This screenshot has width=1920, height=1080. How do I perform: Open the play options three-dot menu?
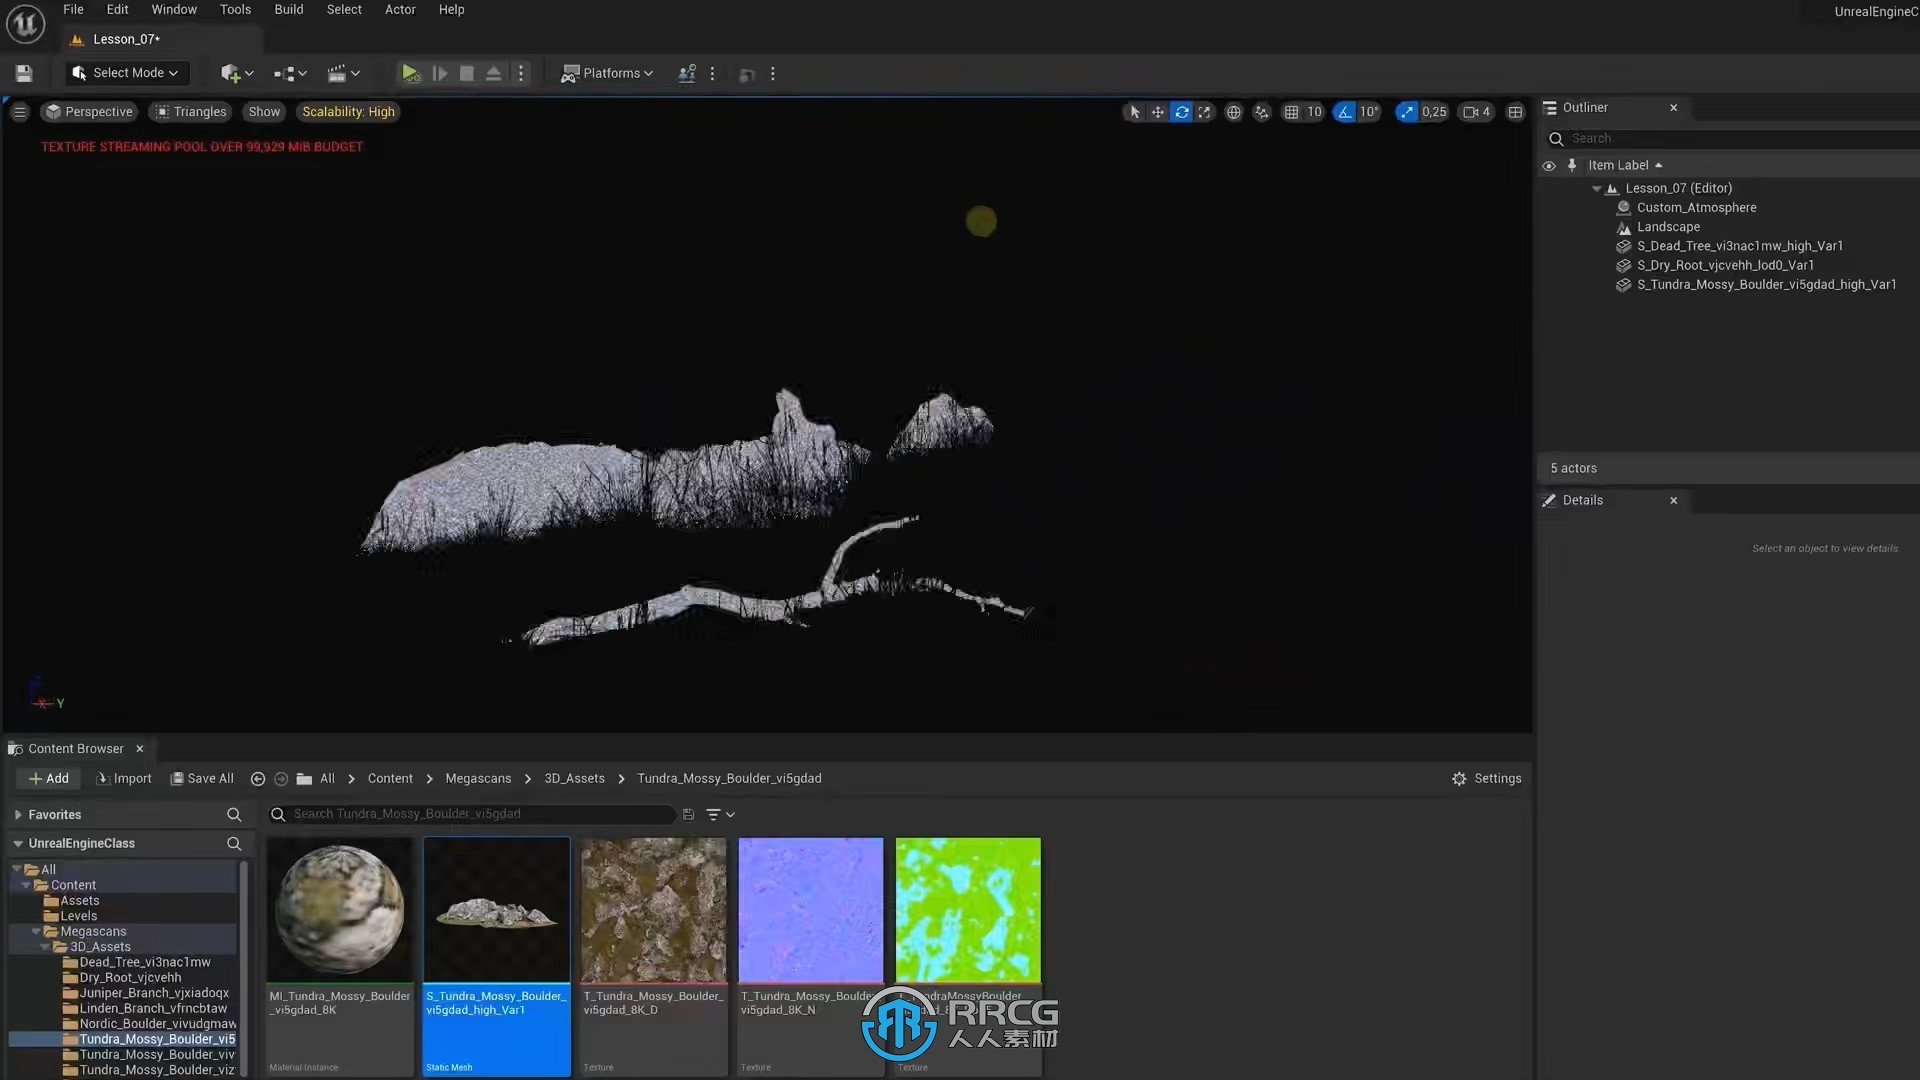point(521,73)
